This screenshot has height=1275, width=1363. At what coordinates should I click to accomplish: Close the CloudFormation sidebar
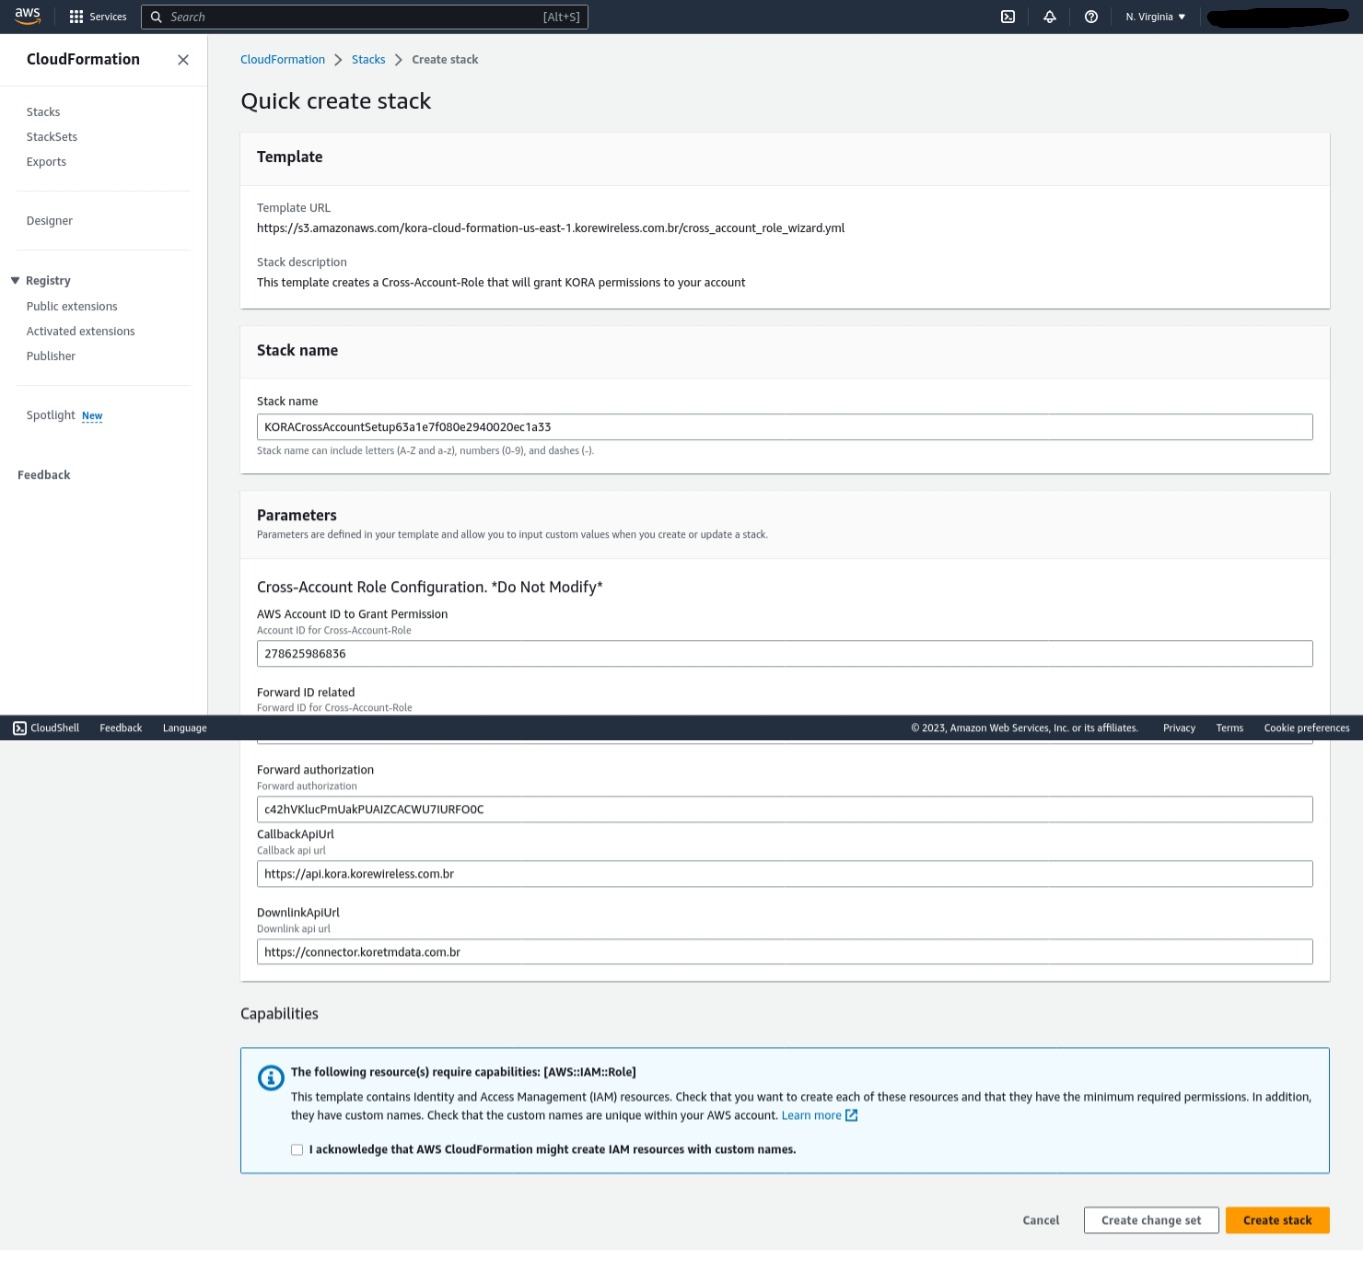183,60
